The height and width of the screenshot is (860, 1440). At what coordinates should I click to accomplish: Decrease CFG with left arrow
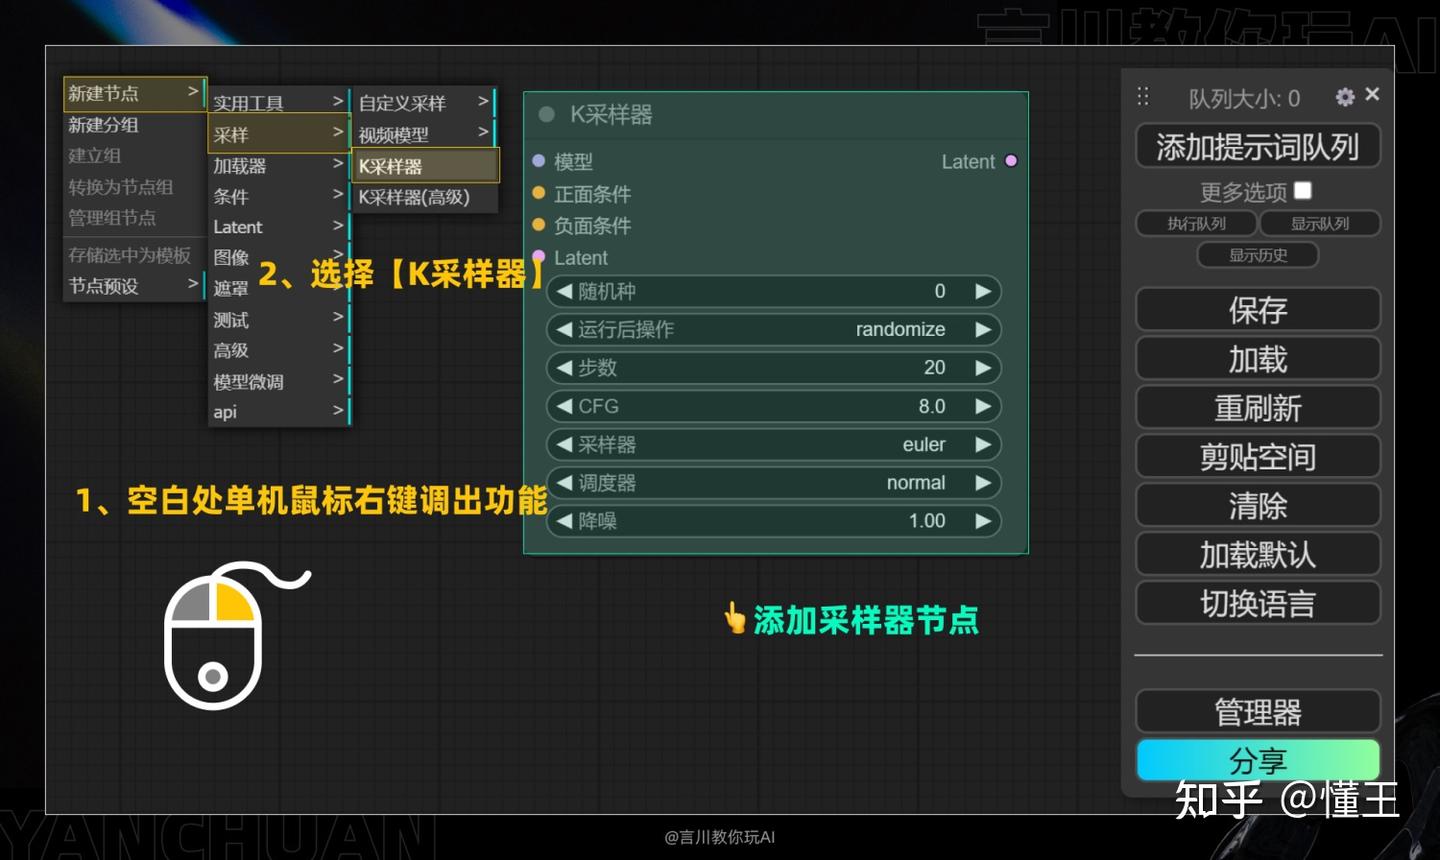pyautogui.click(x=564, y=406)
